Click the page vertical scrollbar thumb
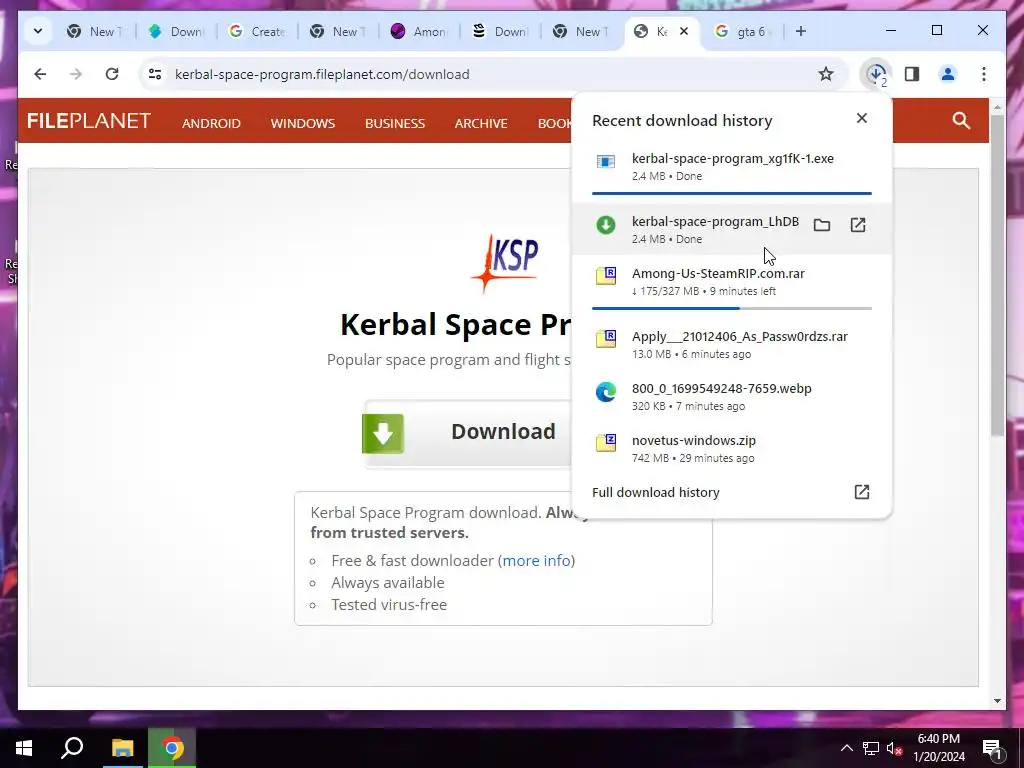Screen dimensions: 1024x768 997,274
